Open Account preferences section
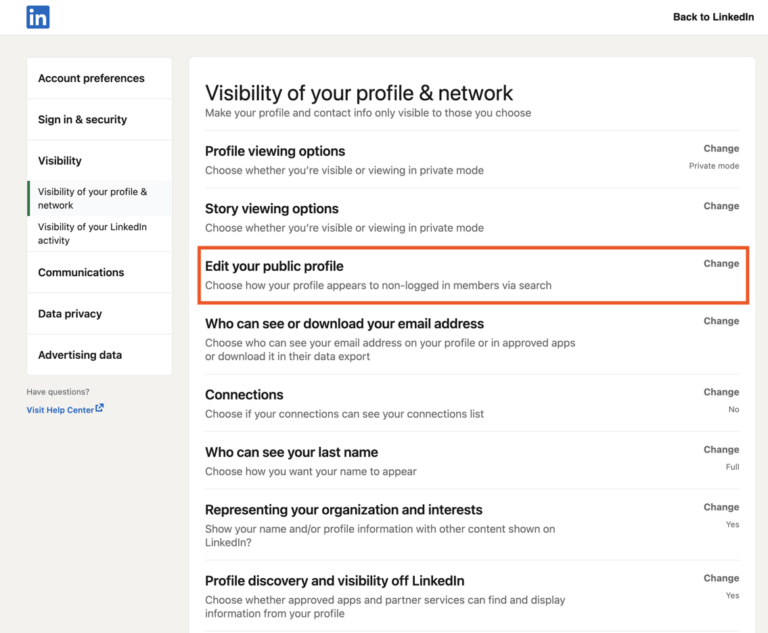 pyautogui.click(x=91, y=78)
